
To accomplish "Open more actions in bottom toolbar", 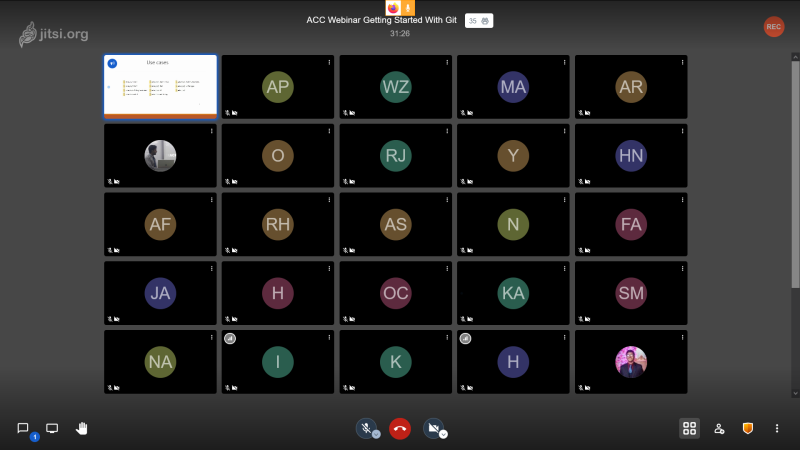I will pos(777,429).
